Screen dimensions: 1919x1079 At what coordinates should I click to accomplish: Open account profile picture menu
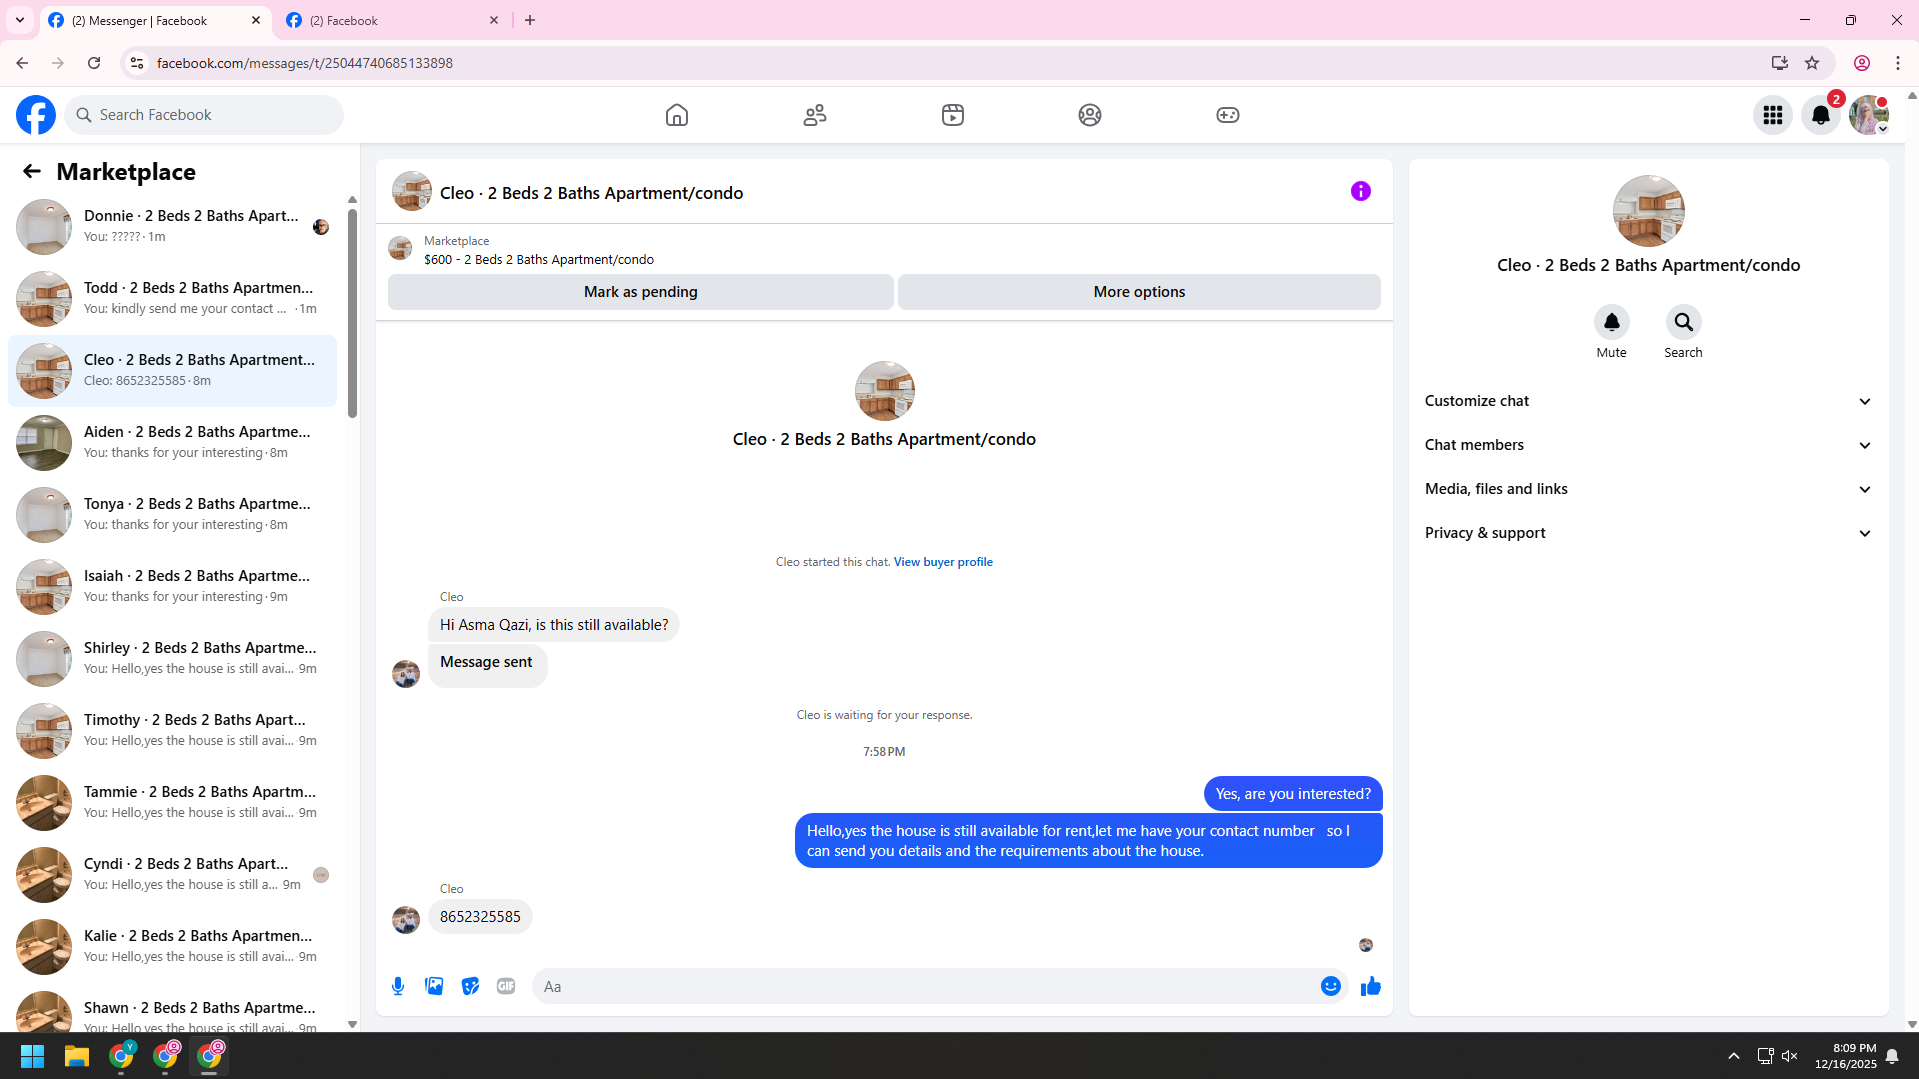(x=1869, y=115)
